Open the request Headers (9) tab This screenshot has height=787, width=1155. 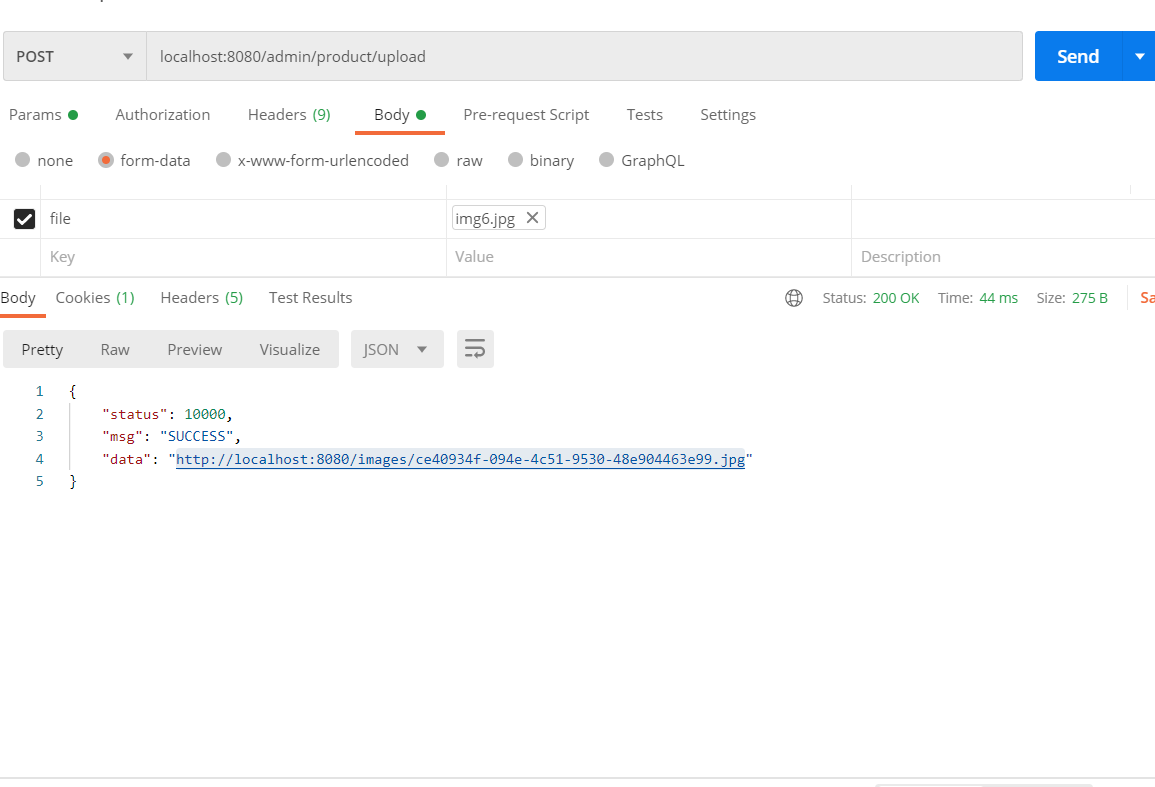[289, 115]
